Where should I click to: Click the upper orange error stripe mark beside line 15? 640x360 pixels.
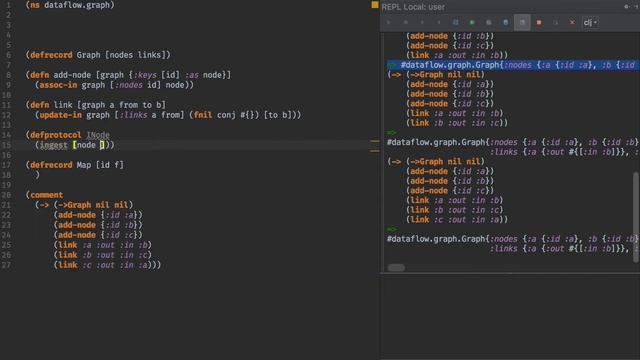click(x=375, y=141)
